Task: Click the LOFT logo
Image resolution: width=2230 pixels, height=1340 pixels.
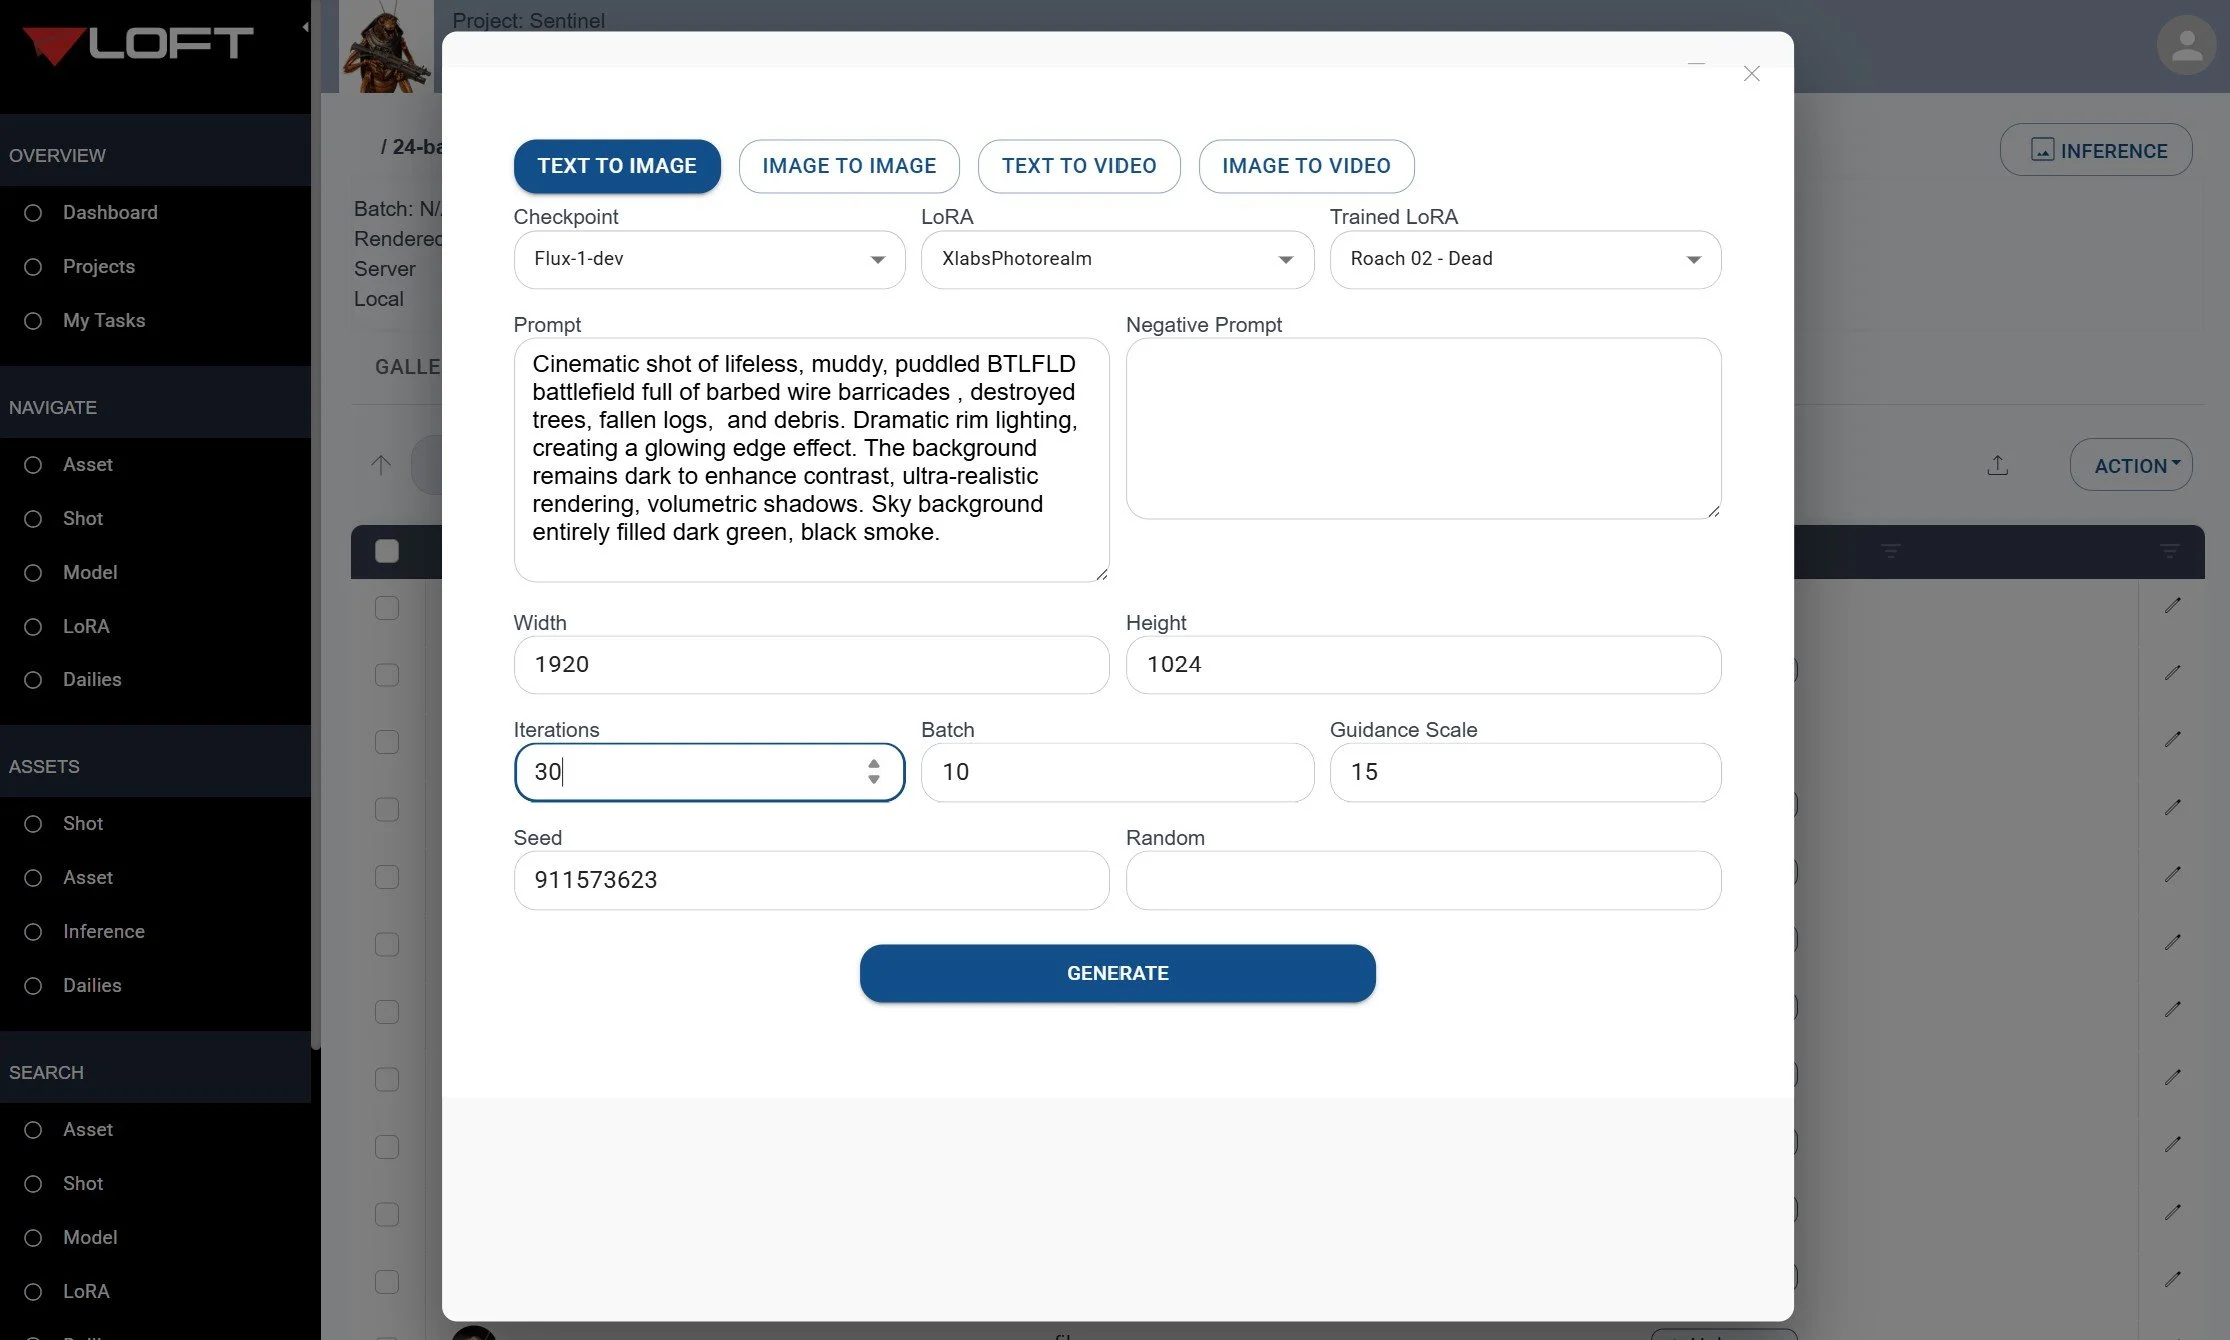Action: (x=139, y=44)
